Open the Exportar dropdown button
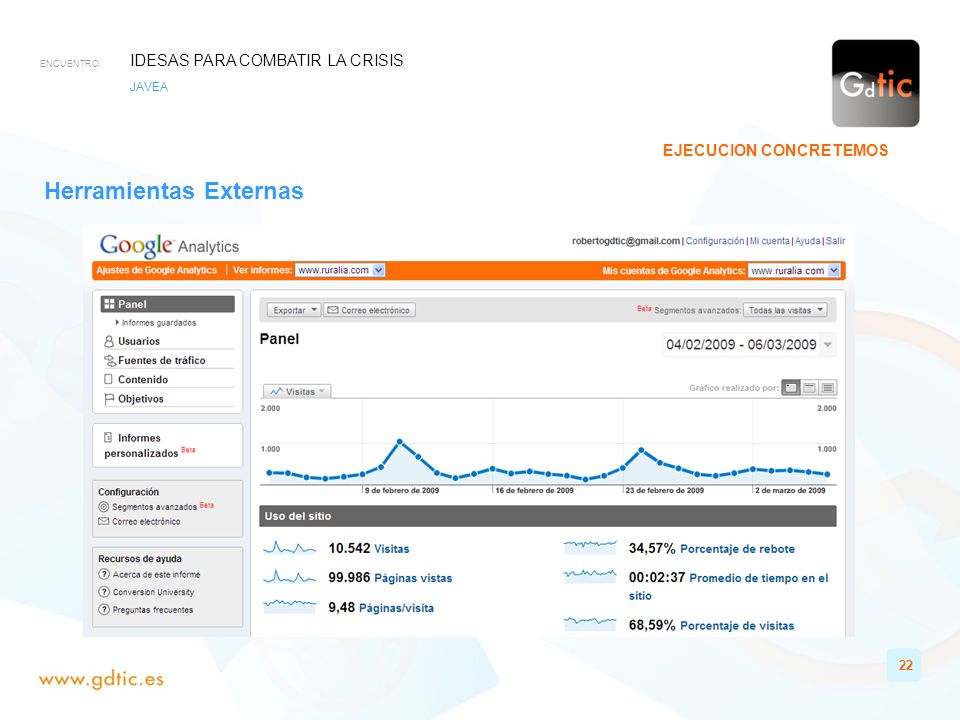The height and width of the screenshot is (720, 960). coord(294,310)
